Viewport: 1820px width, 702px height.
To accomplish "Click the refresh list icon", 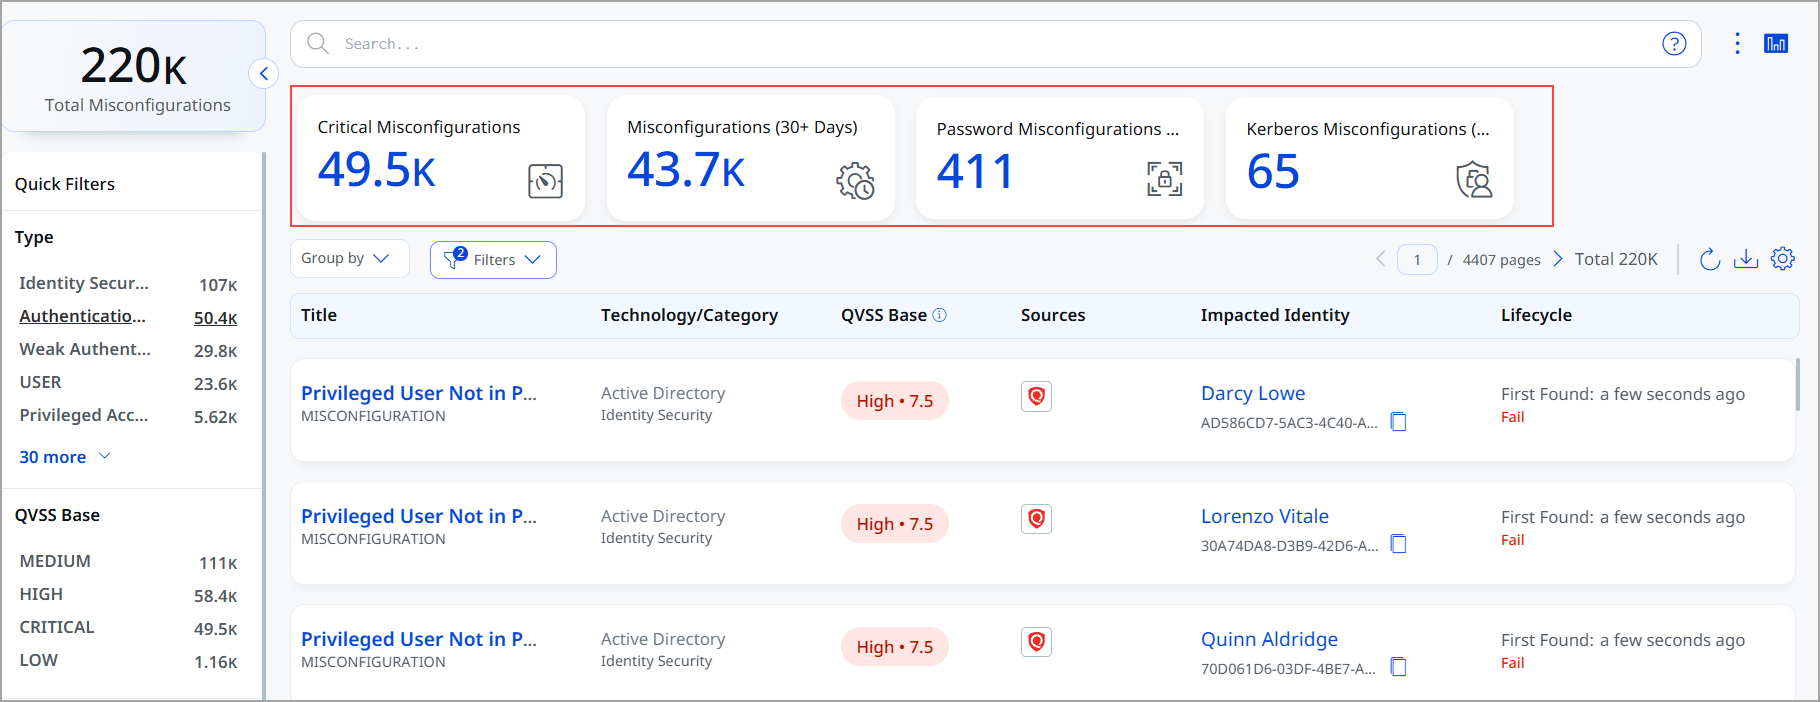I will click(x=1710, y=260).
